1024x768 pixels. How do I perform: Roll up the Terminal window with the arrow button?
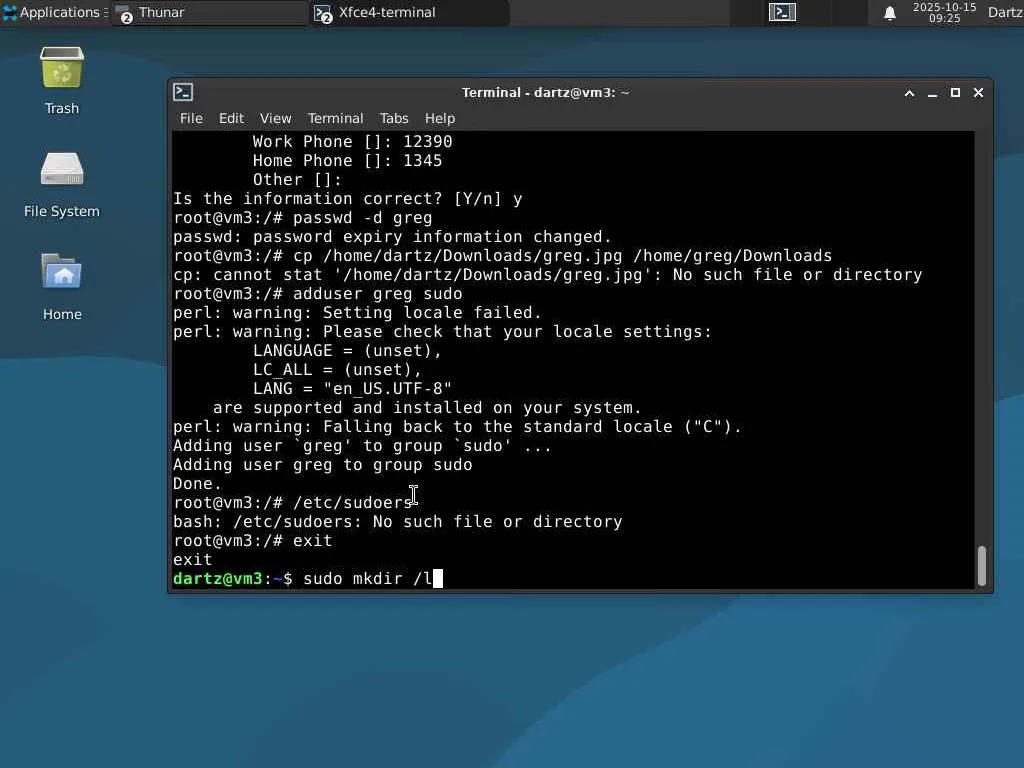coord(909,93)
